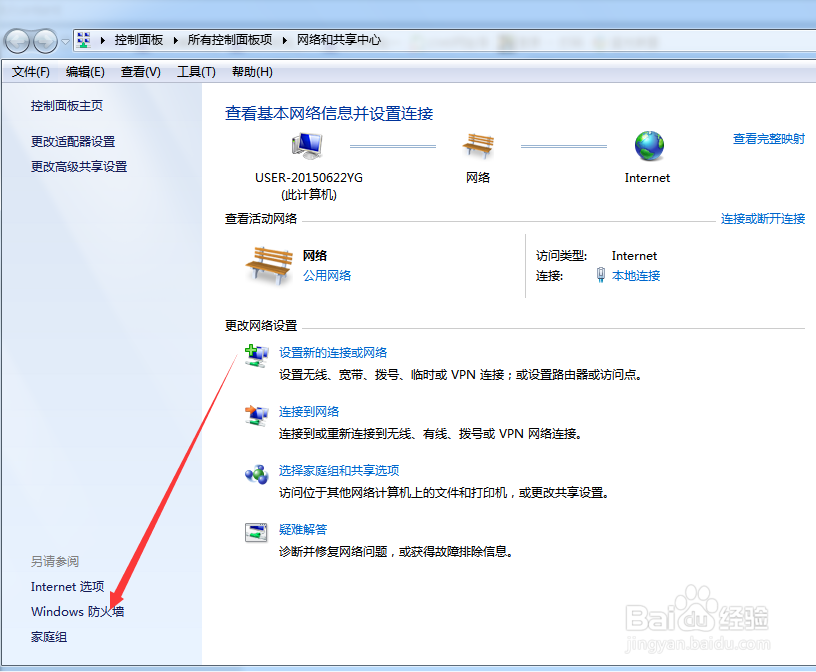816x672 pixels.
Task: Open the recent pages dropdown beside forward button
Action: tap(65, 41)
